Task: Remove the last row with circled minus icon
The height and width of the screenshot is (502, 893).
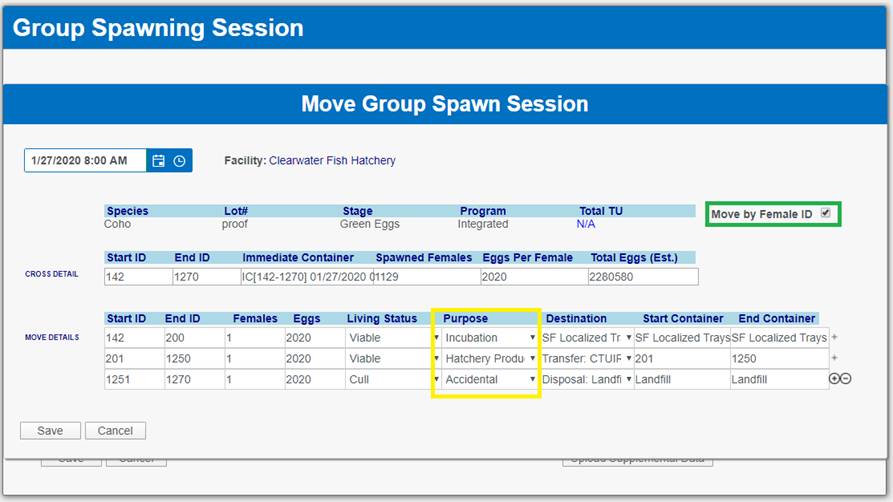Action: [x=846, y=379]
